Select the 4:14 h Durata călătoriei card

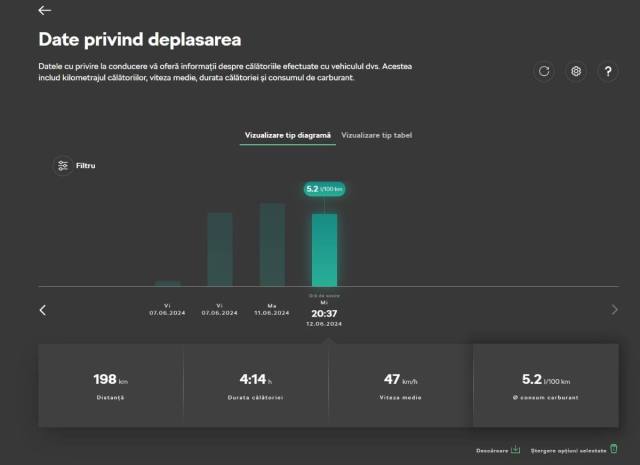tap(256, 385)
